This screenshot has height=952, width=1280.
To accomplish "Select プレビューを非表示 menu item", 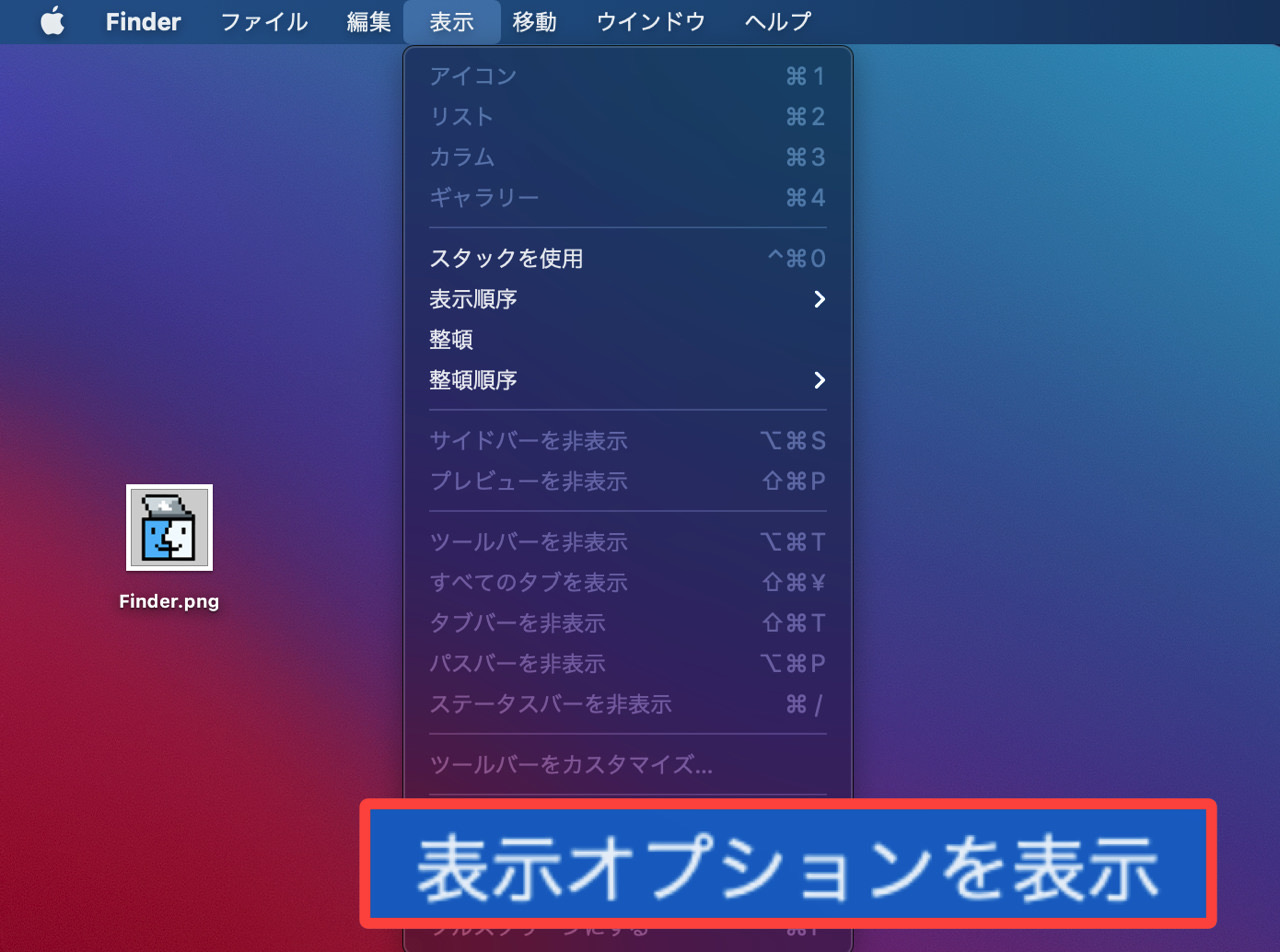I will click(x=628, y=482).
